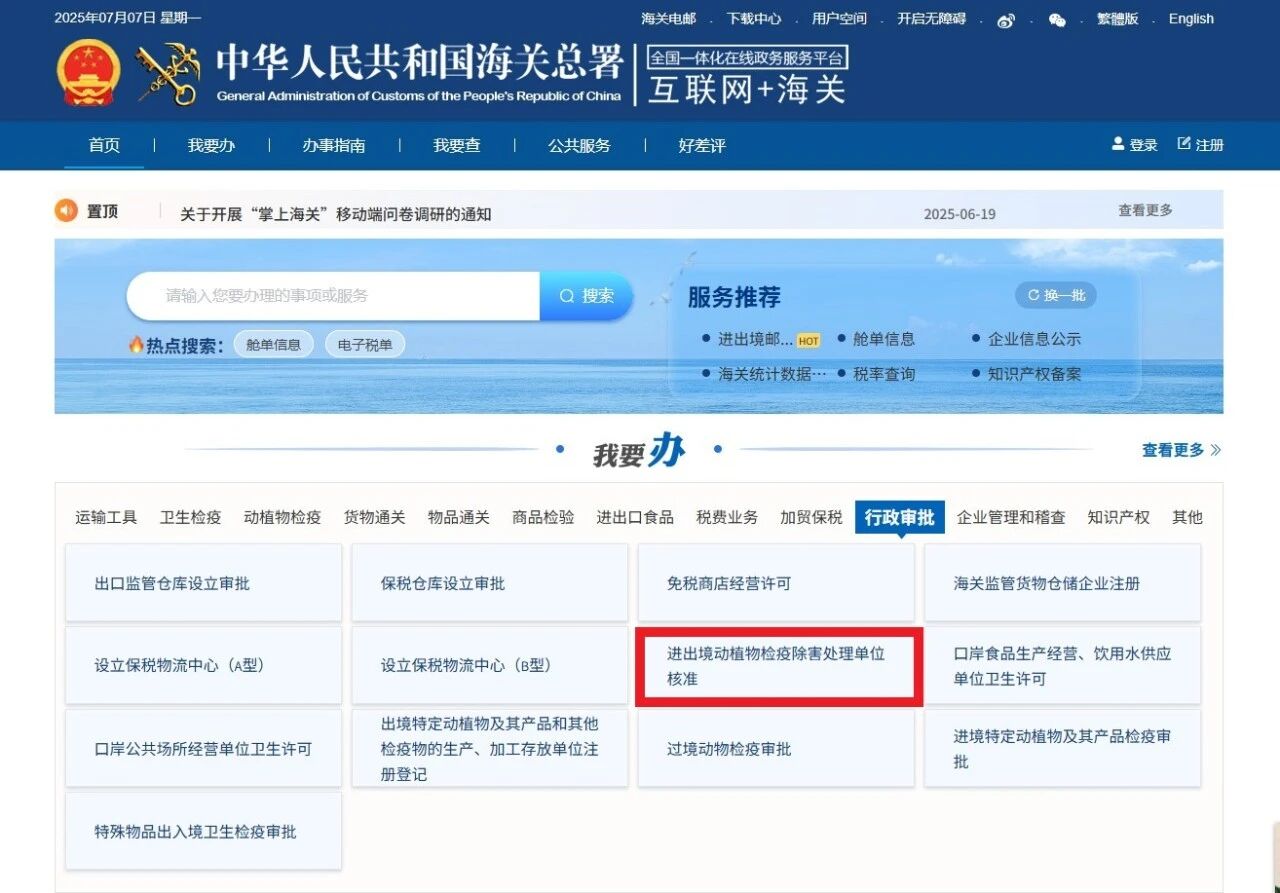The height and width of the screenshot is (893, 1280).
Task: Switch to 加贸保税 tab
Action: tap(811, 517)
